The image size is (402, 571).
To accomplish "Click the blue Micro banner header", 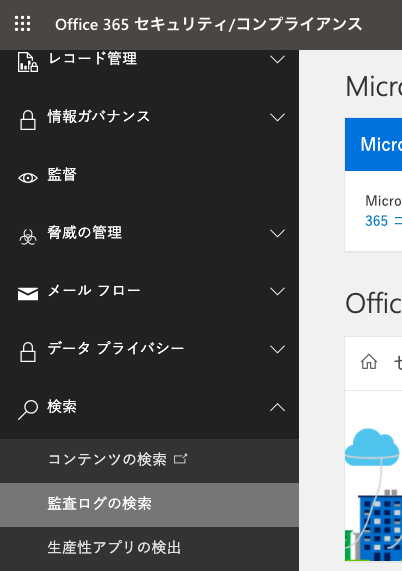I will [x=373, y=144].
